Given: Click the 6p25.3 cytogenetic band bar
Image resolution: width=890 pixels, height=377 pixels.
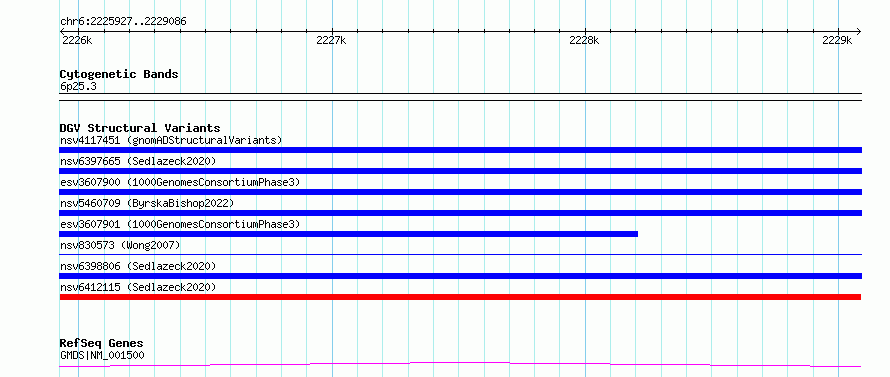Looking at the screenshot, I should (460, 97).
